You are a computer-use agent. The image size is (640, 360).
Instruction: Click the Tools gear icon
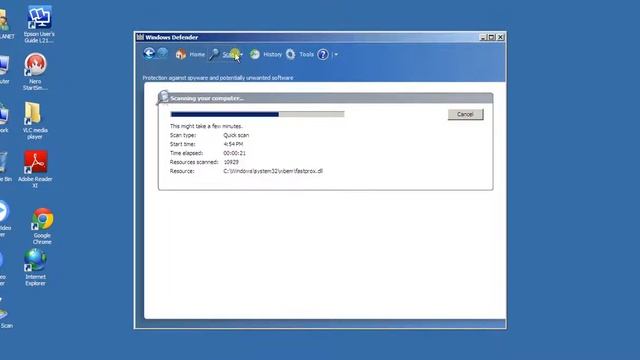[290, 54]
